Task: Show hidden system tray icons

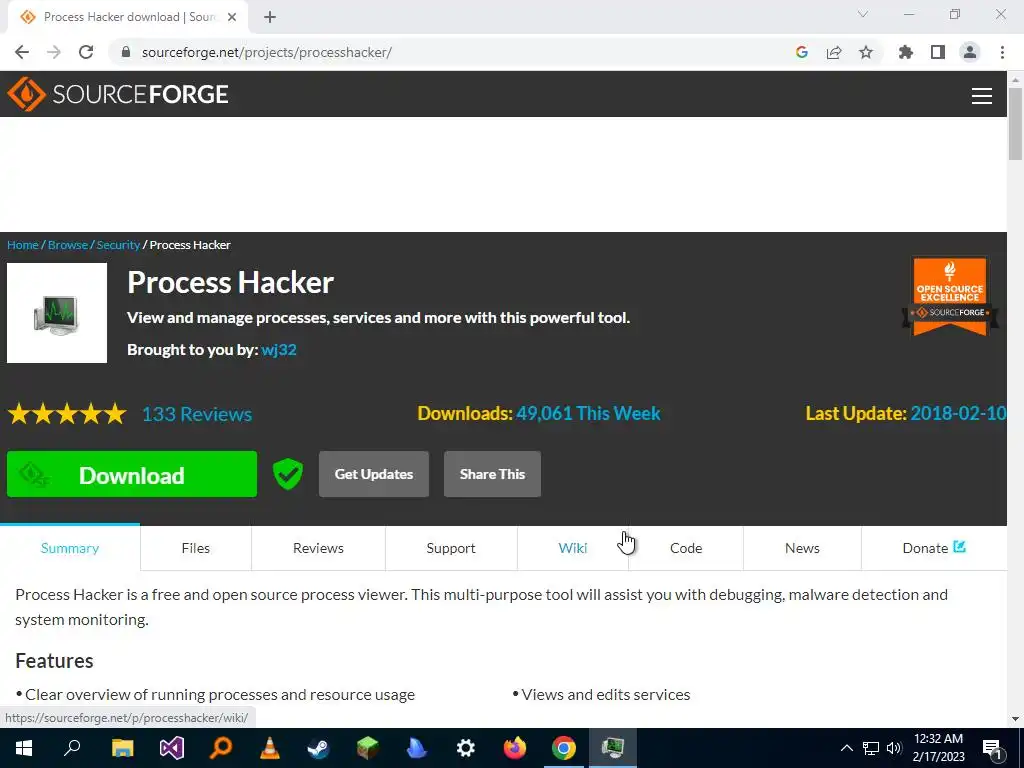Action: 846,748
